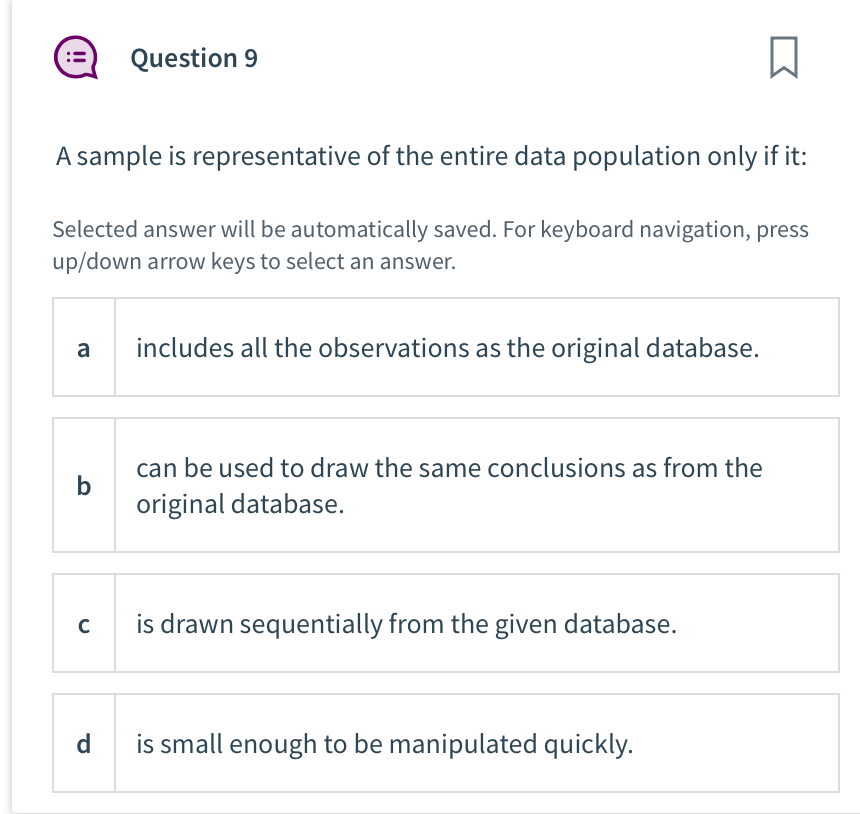Click the answer mentioning all observations included
Screen dimensions: 860x814
click(x=448, y=347)
